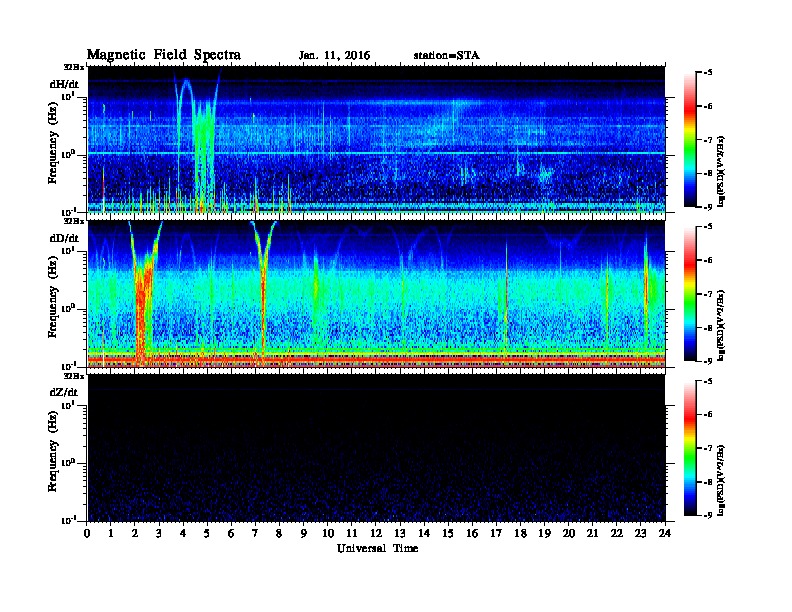Screen dimensions: 792x612
Task: Click the -7 tick on the dD/dt color bar
Action: [x=707, y=294]
